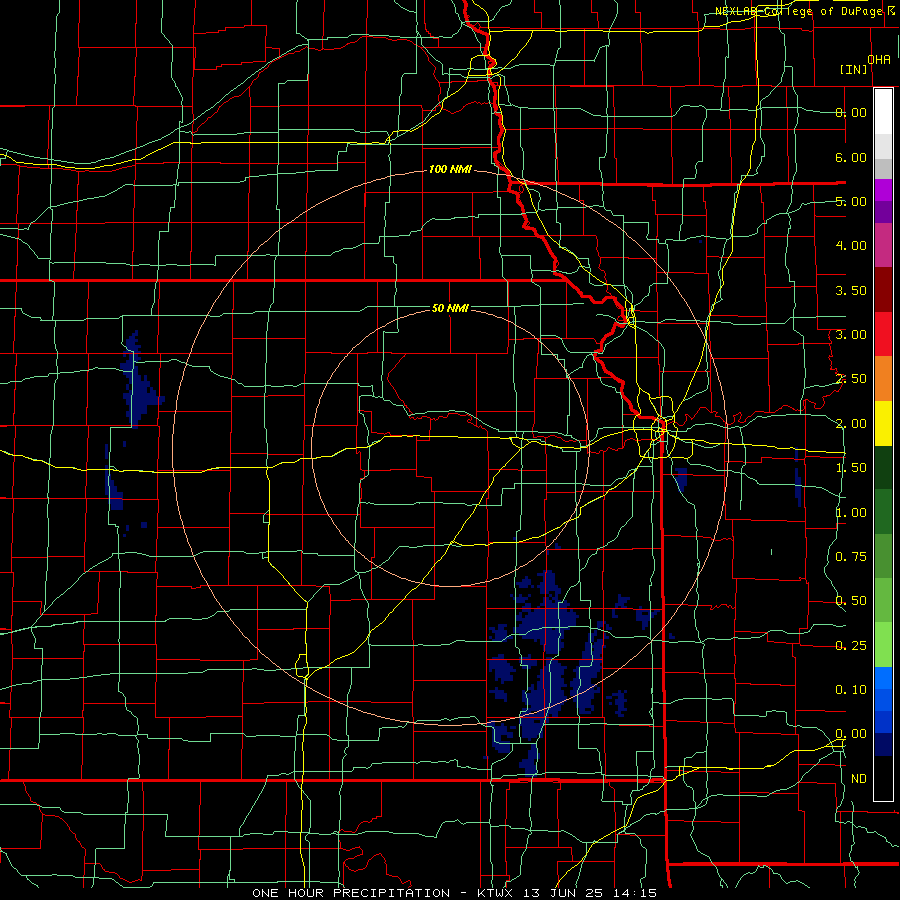Click the 100 NMI range ring label
The image size is (900, 900).
tap(450, 169)
